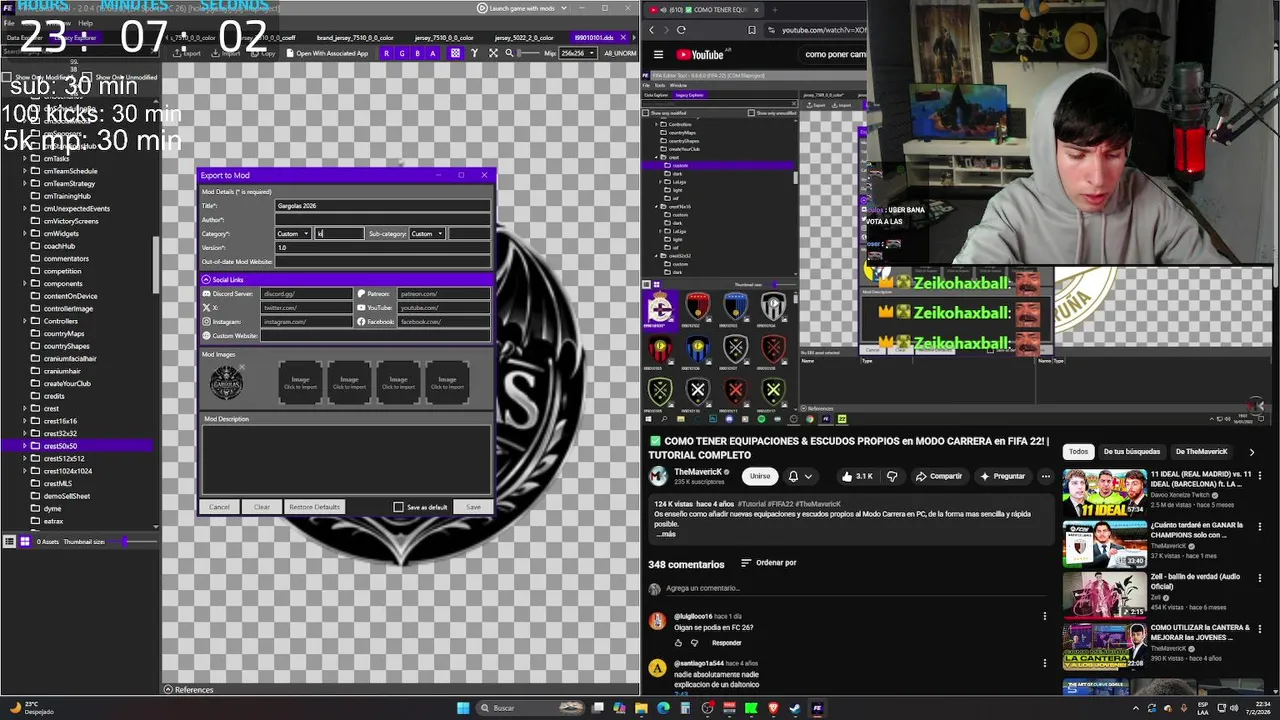Click the dislike thumbs-down icon
The height and width of the screenshot is (720, 1280).
coord(892,476)
